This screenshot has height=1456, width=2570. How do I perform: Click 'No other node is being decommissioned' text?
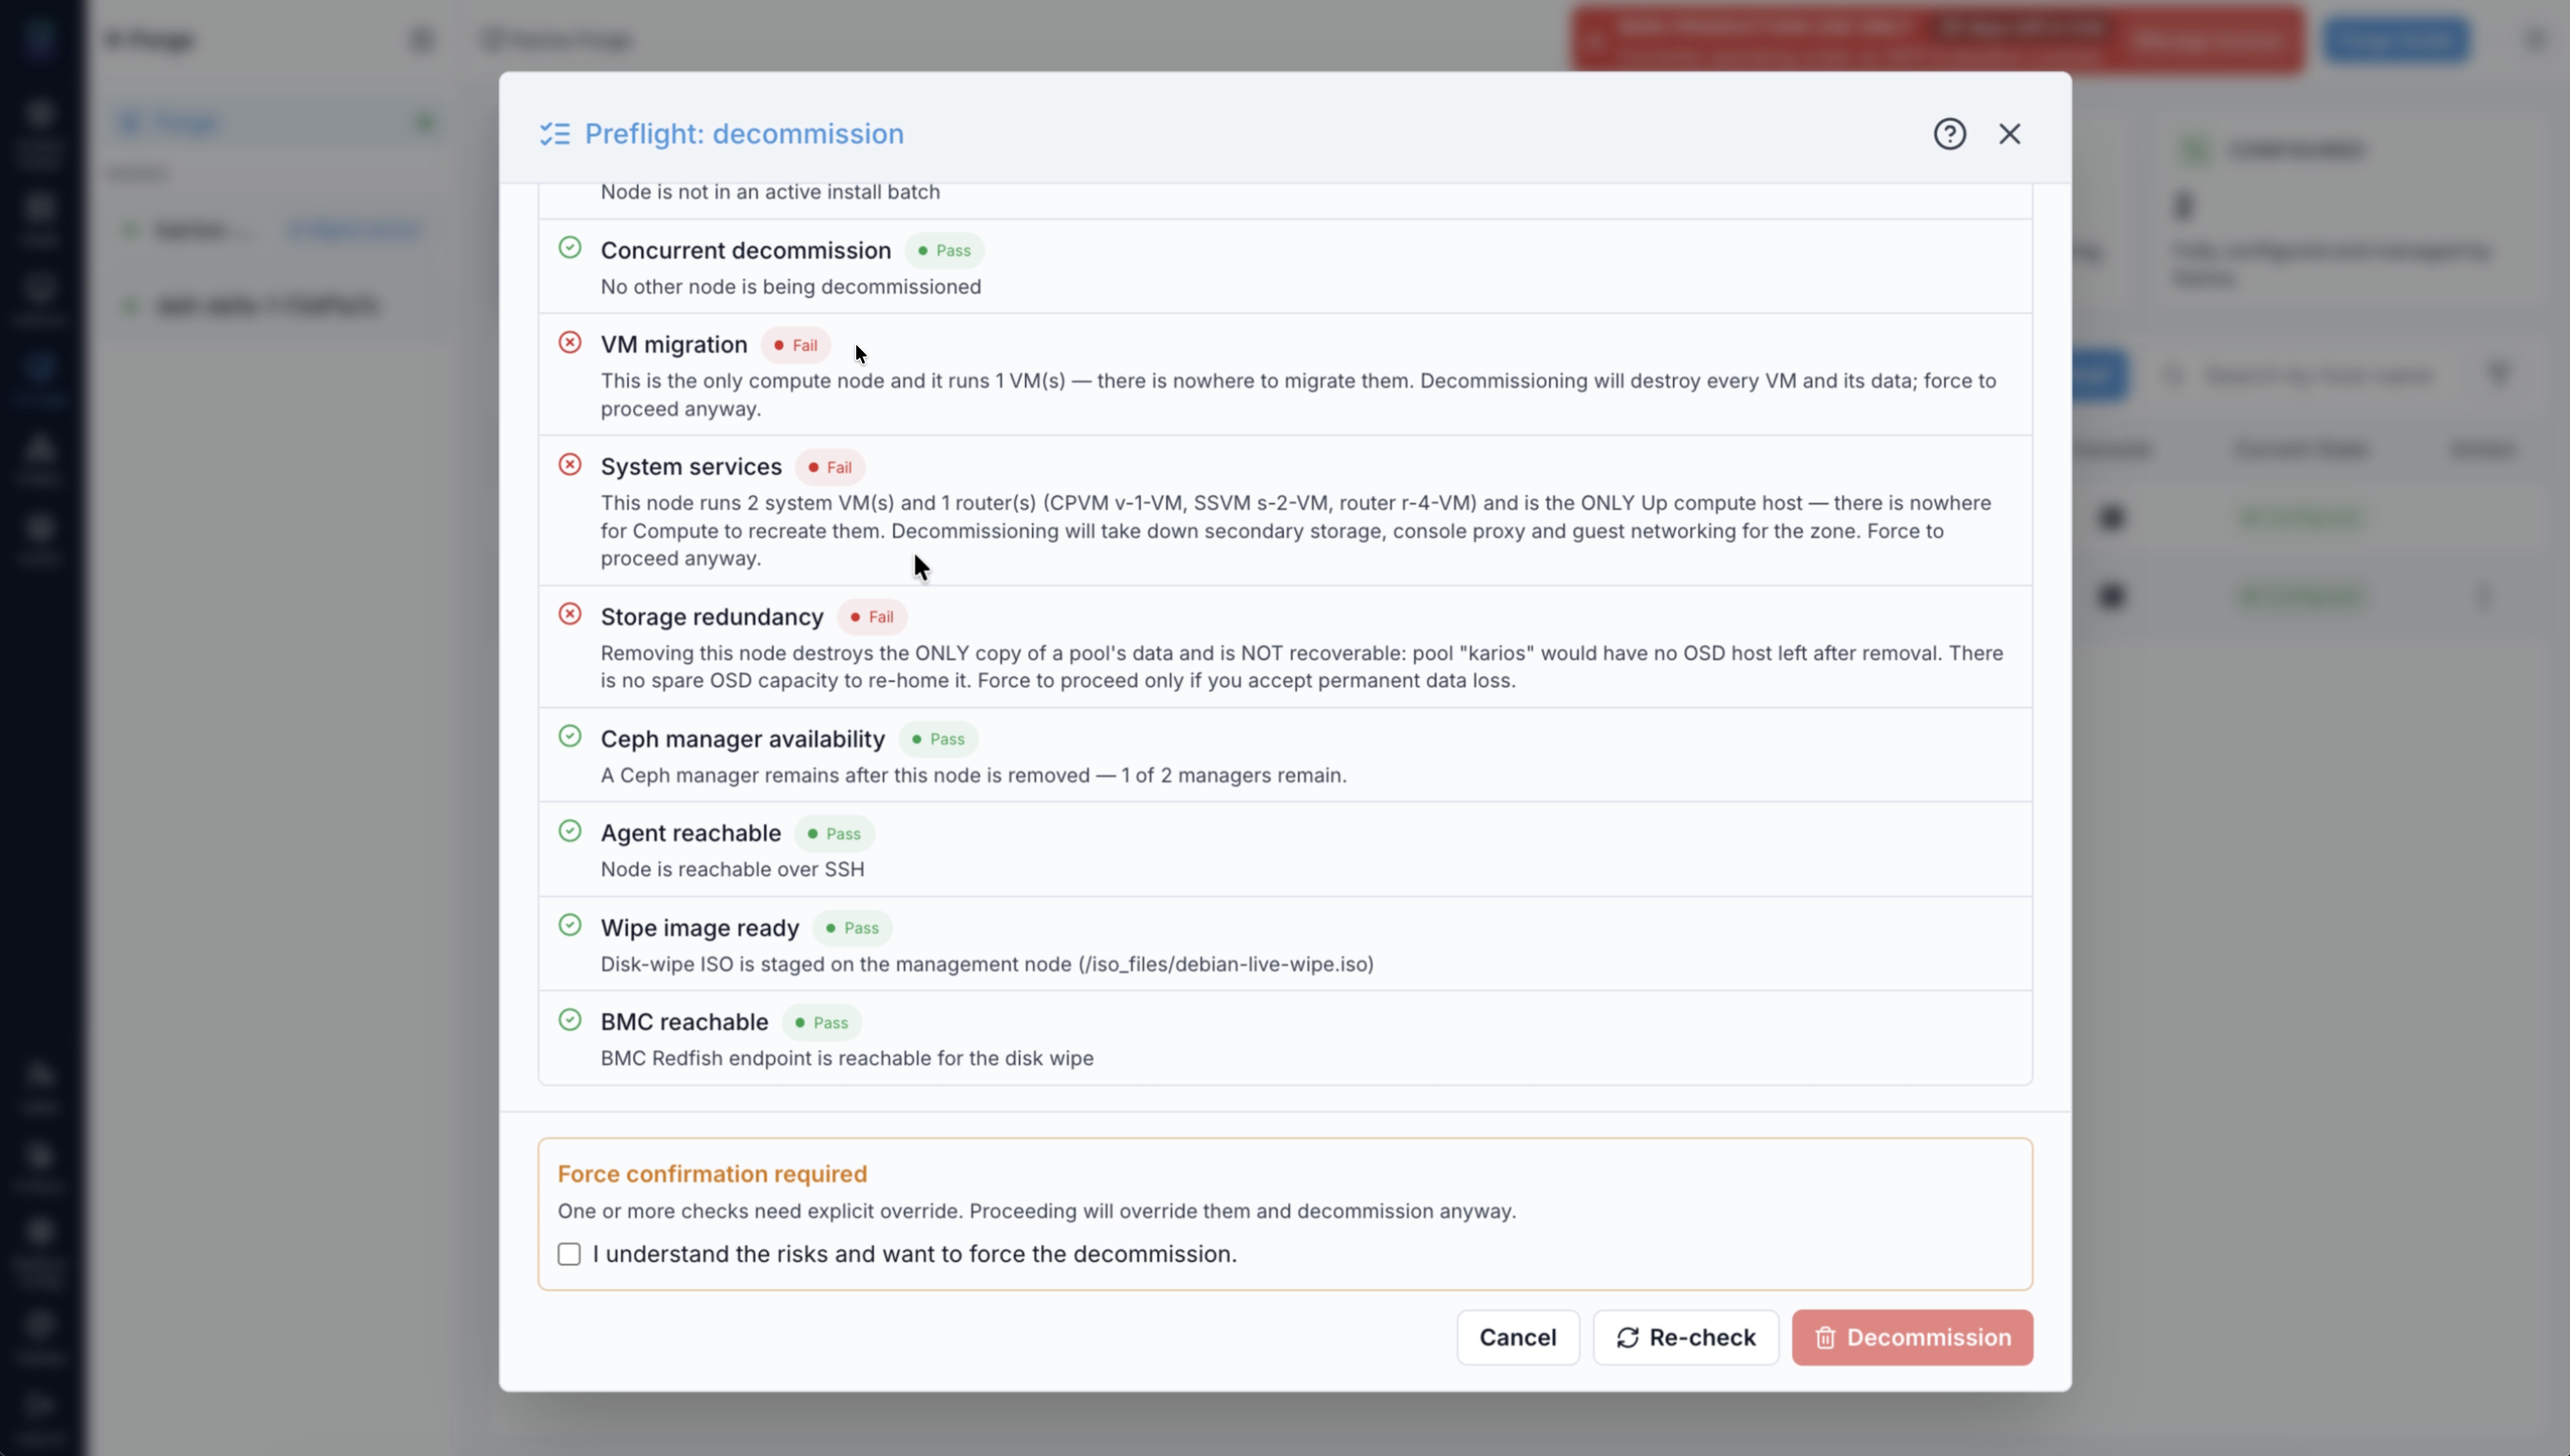(791, 287)
